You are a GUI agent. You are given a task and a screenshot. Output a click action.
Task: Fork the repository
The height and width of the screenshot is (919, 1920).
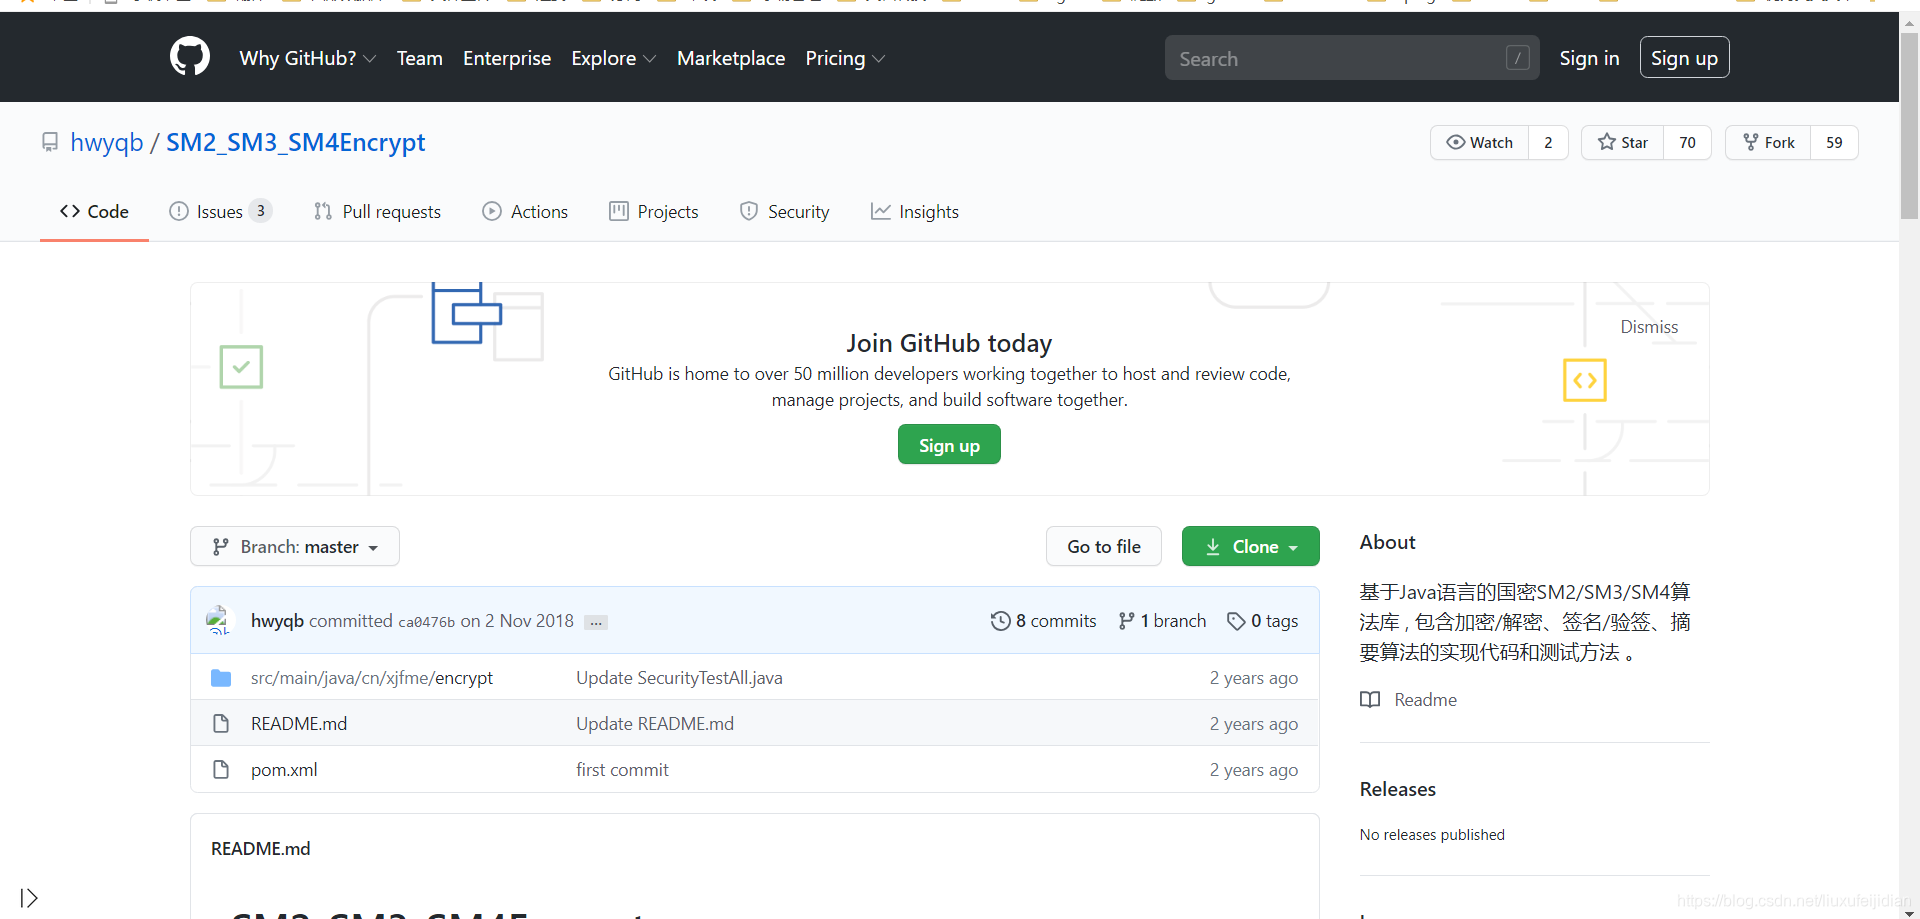point(1769,142)
